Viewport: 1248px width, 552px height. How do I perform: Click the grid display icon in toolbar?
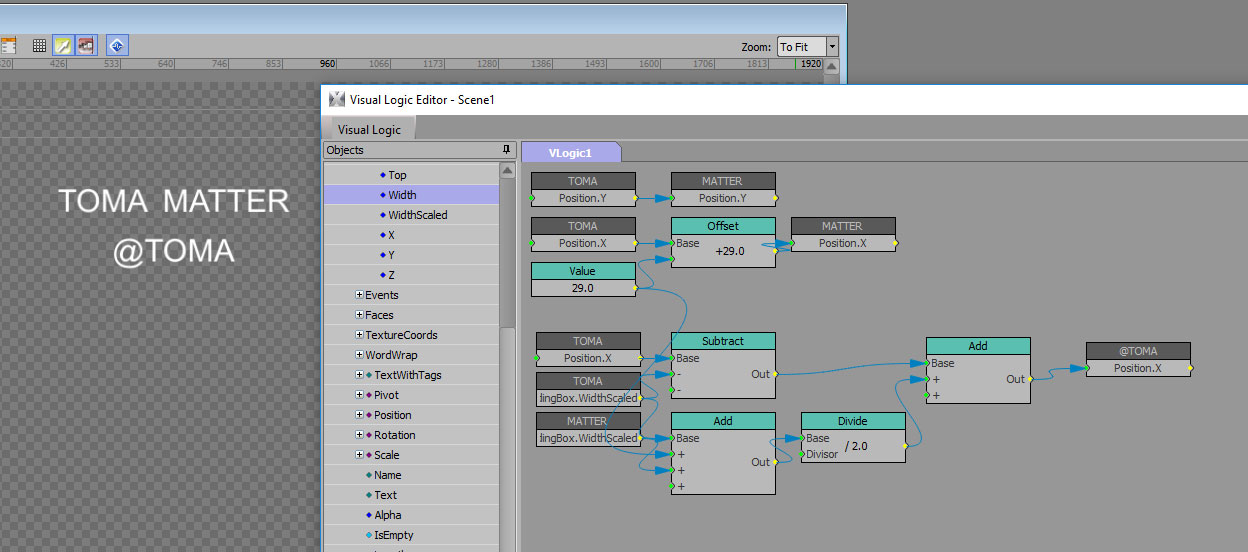[x=39, y=46]
